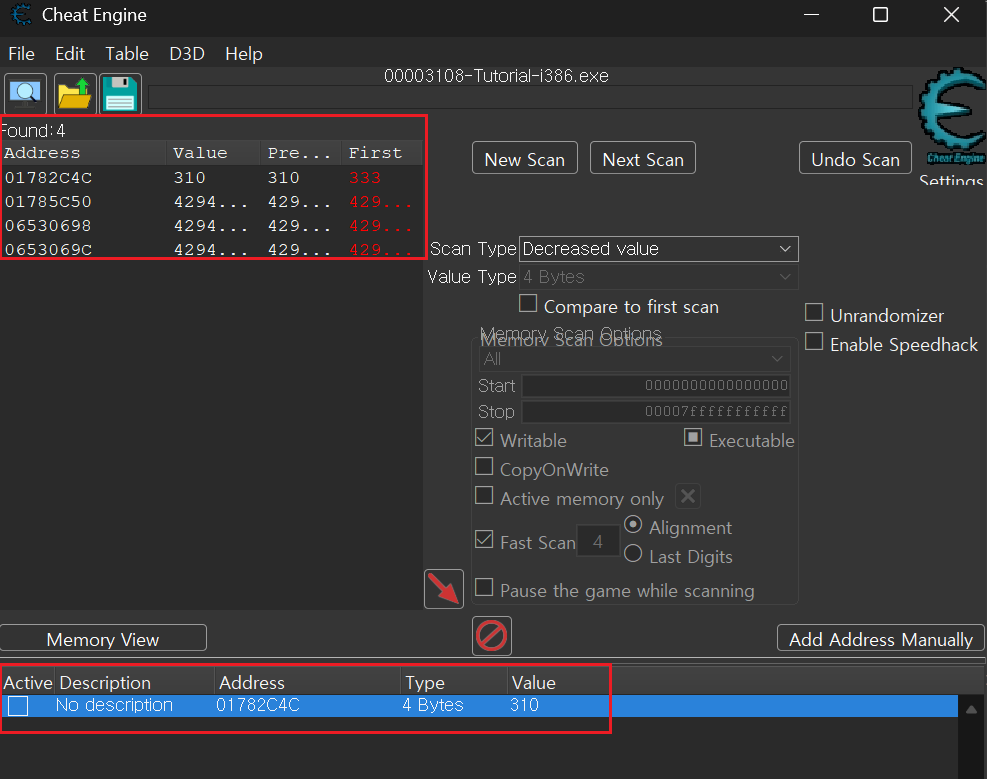Open the memory region All dropdown

[x=635, y=359]
